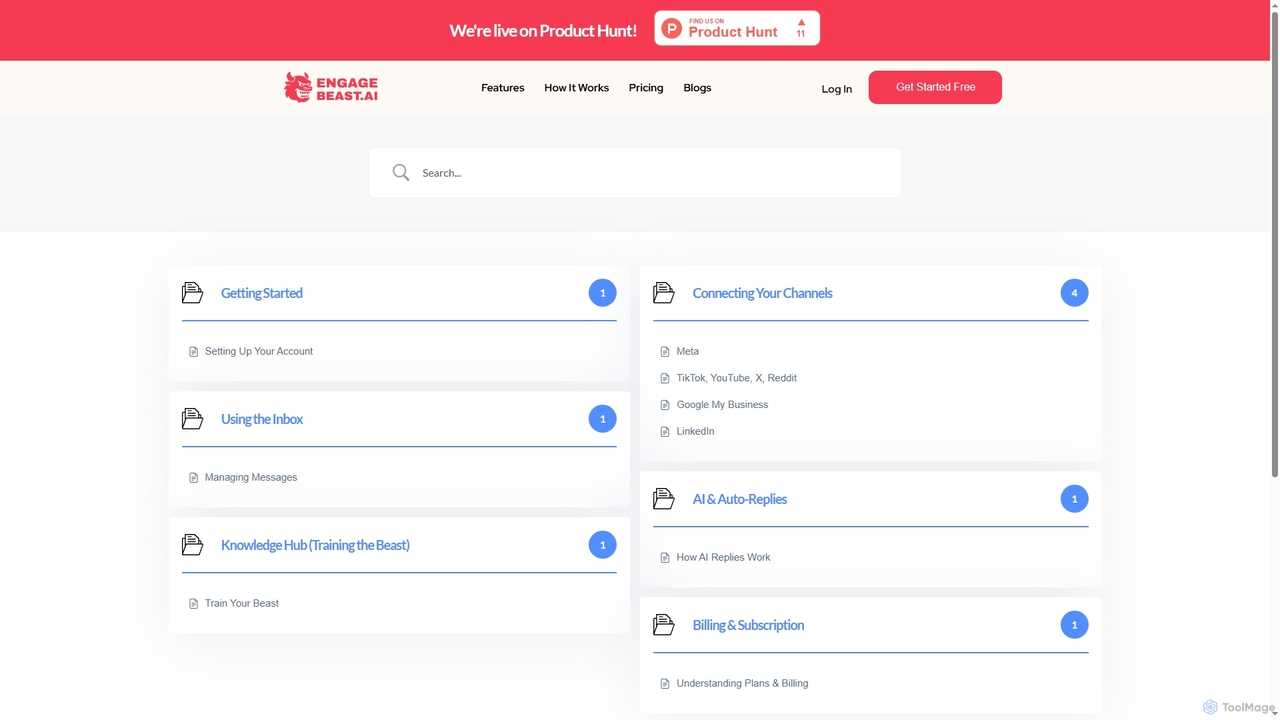This screenshot has width=1280, height=720.
Task: Open the Connecting Your Channels heading
Action: pyautogui.click(x=762, y=293)
